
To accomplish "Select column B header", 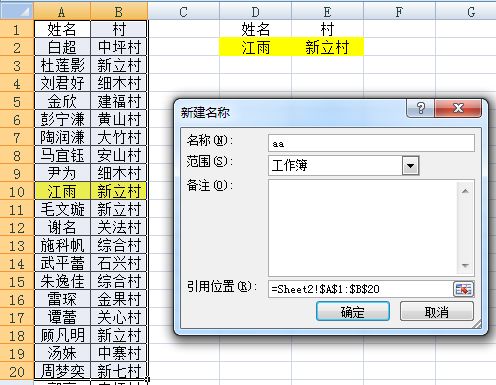I will (119, 12).
